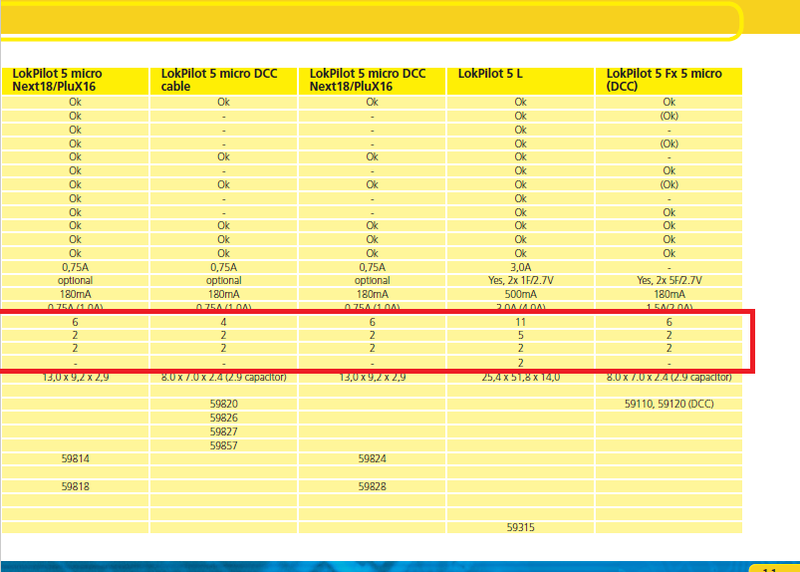Click the '3,0A' value in LokPilot 5 L column
This screenshot has width=800, height=572.
(520, 267)
